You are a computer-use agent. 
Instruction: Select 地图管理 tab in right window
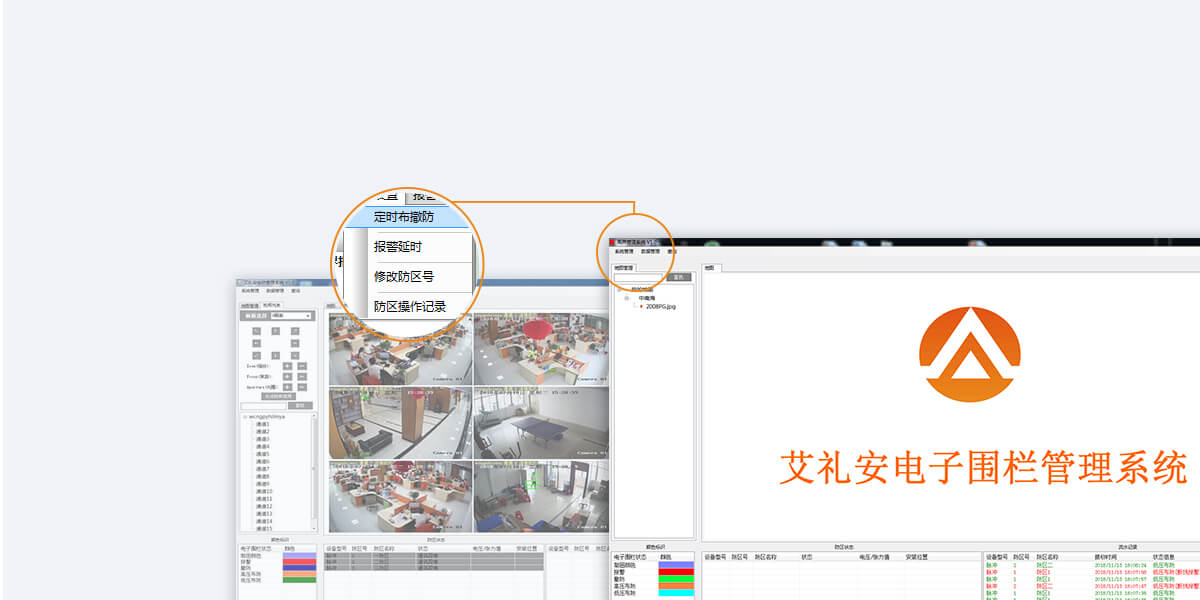[x=624, y=268]
